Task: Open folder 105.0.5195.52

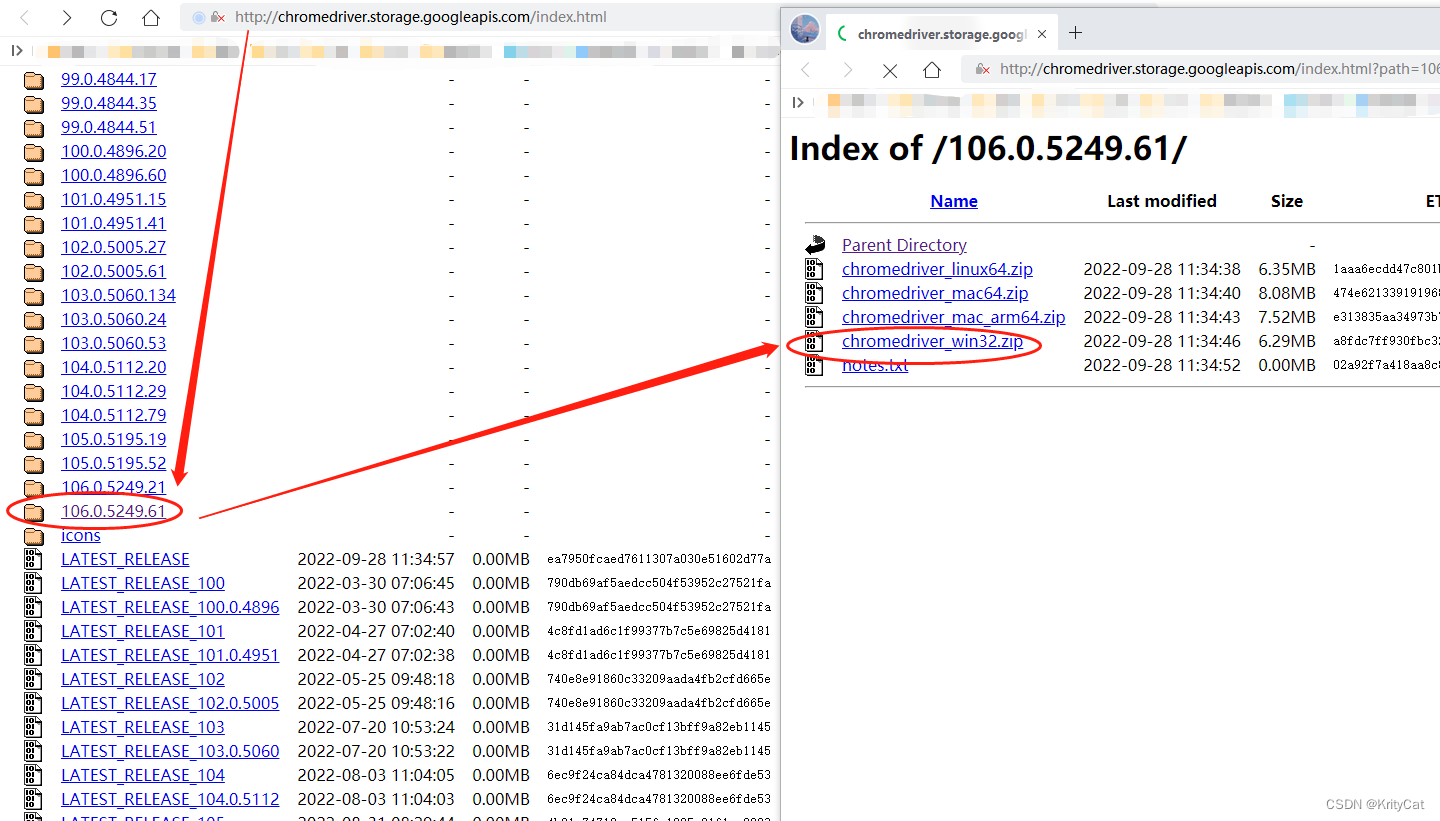Action: point(114,463)
